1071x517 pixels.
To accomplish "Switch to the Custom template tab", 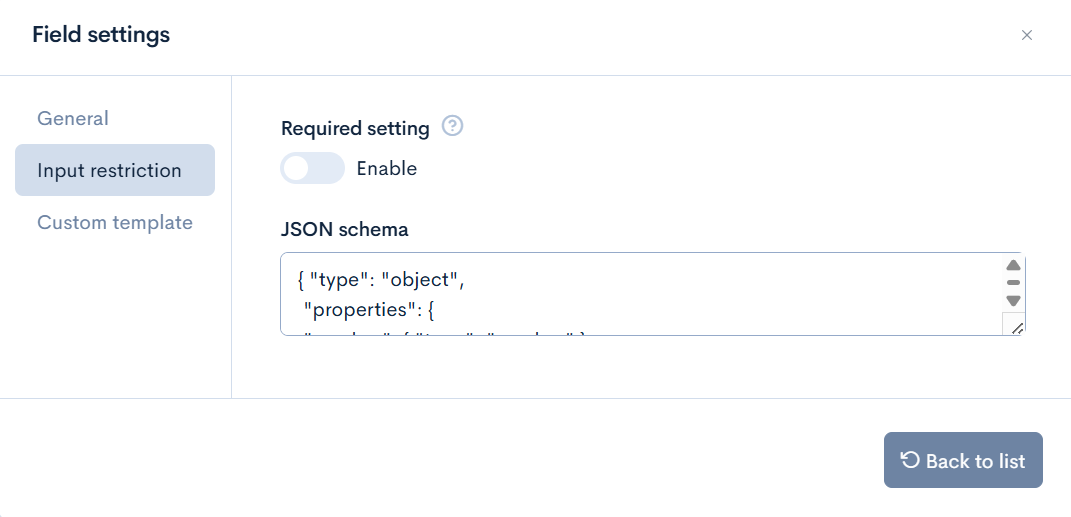I will (x=115, y=222).
